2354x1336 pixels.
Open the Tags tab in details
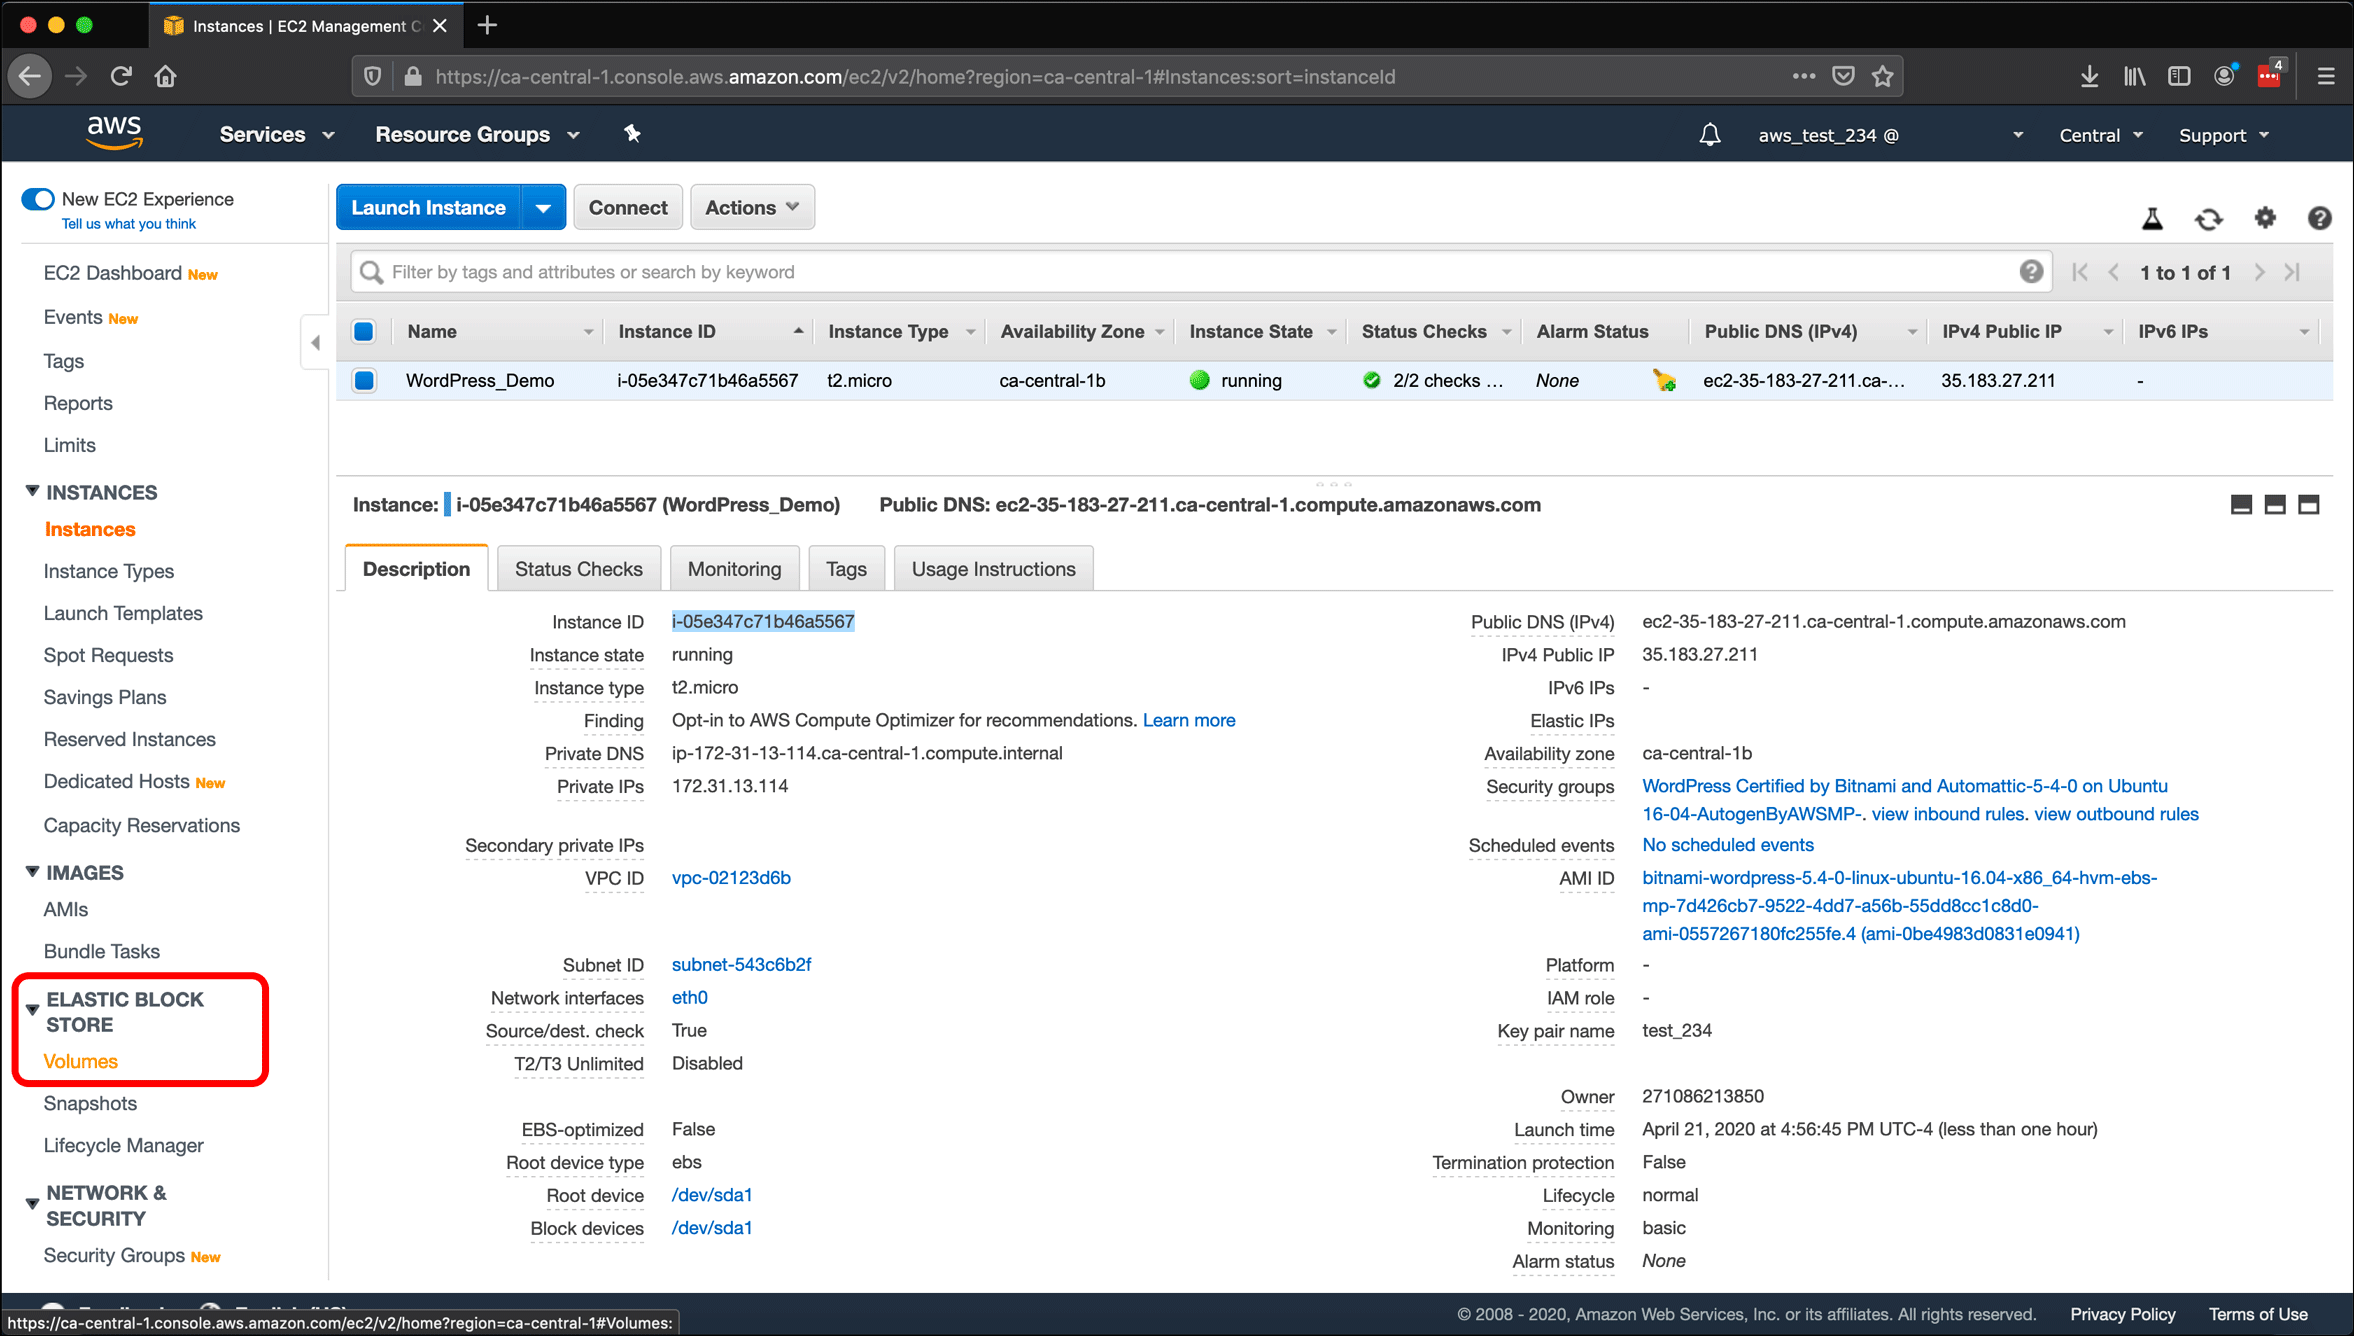(x=846, y=569)
